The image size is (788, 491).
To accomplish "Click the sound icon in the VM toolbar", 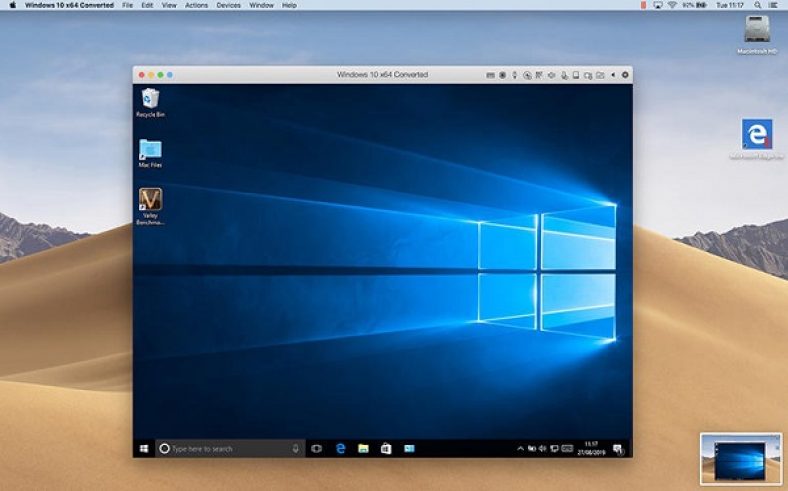I will tap(552, 75).
